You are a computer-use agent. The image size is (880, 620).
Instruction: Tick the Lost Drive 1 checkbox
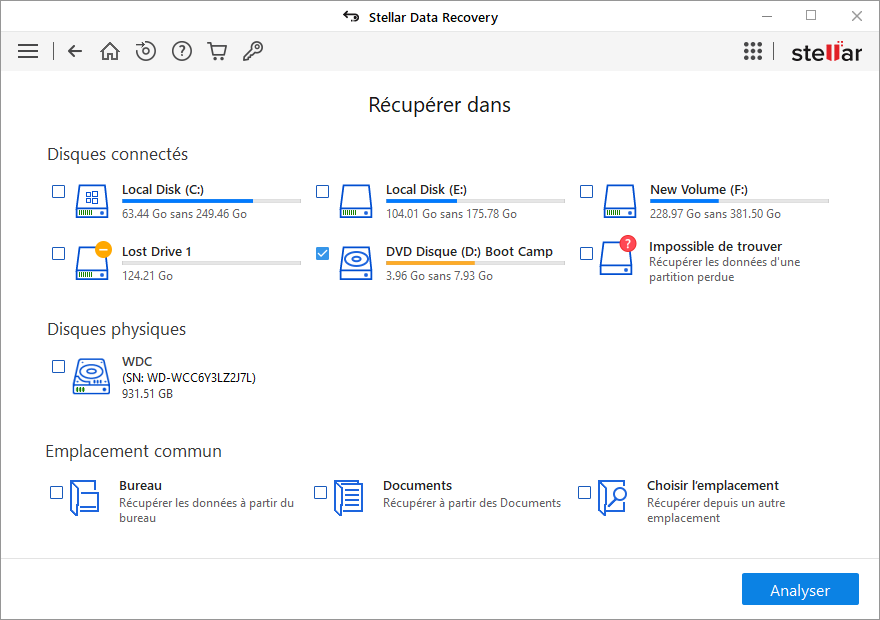click(x=59, y=253)
